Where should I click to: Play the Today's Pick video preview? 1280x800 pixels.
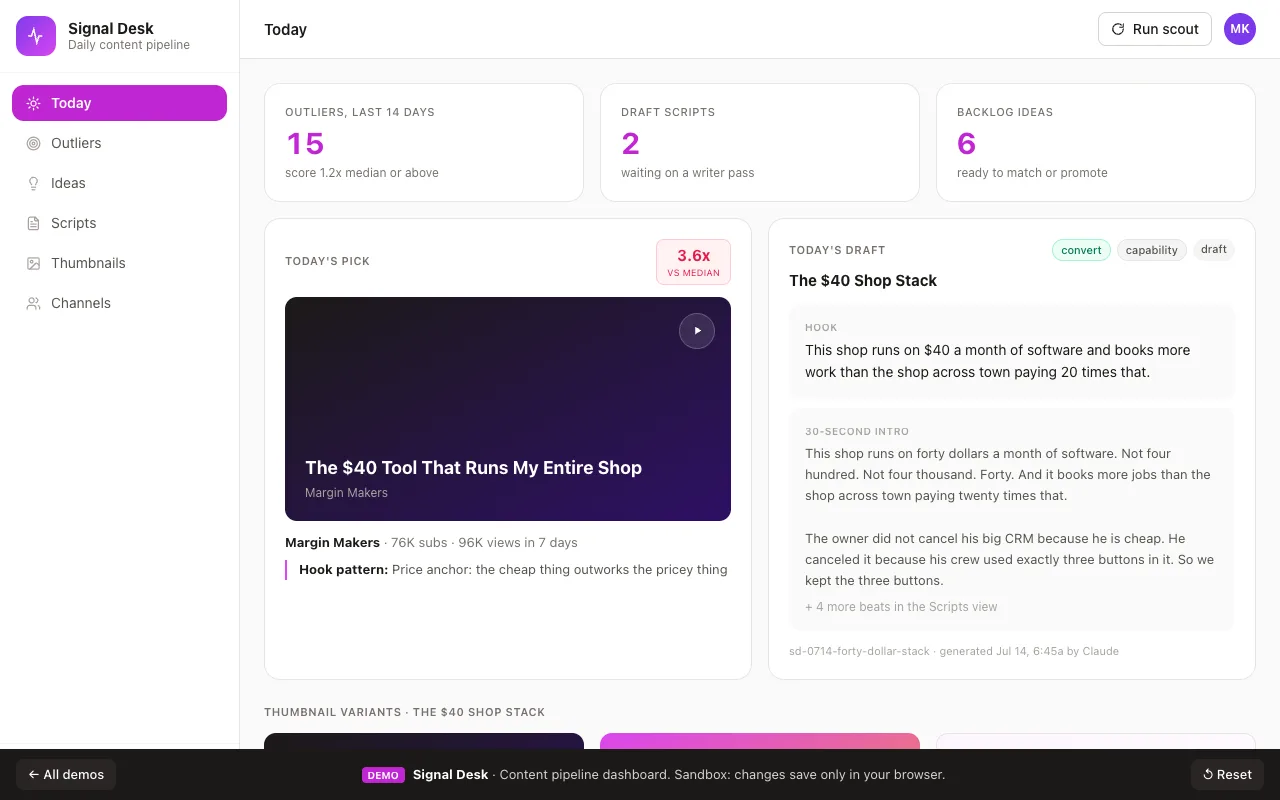(x=697, y=331)
